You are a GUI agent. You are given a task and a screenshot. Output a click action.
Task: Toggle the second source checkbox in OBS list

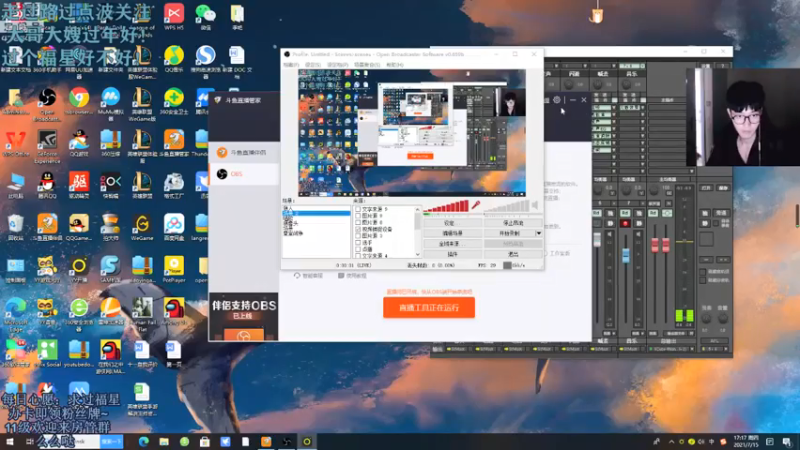pyautogui.click(x=358, y=216)
